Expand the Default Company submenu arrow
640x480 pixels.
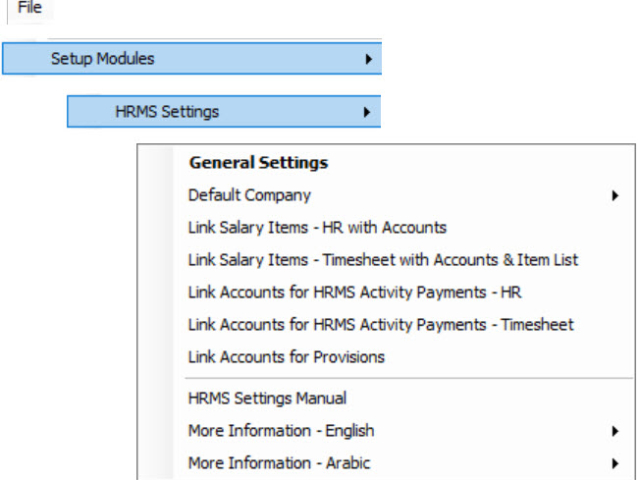point(615,196)
